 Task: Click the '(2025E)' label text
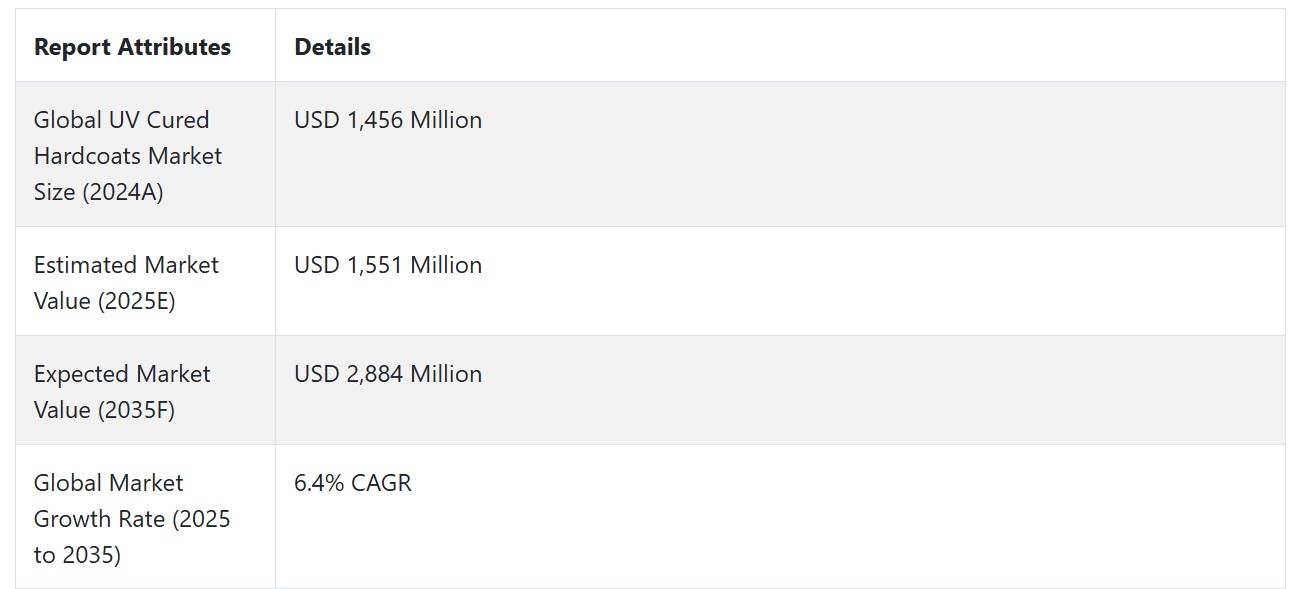(136, 301)
